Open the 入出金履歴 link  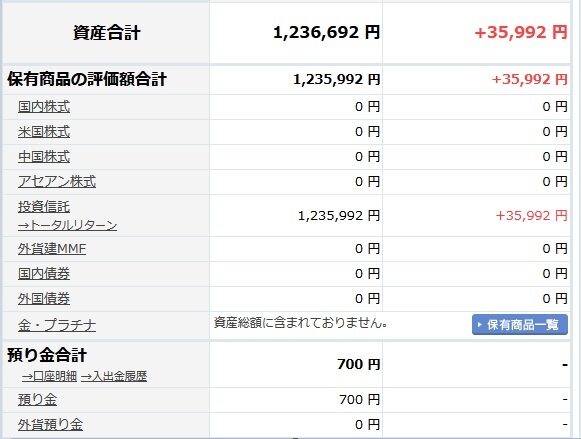point(114,376)
